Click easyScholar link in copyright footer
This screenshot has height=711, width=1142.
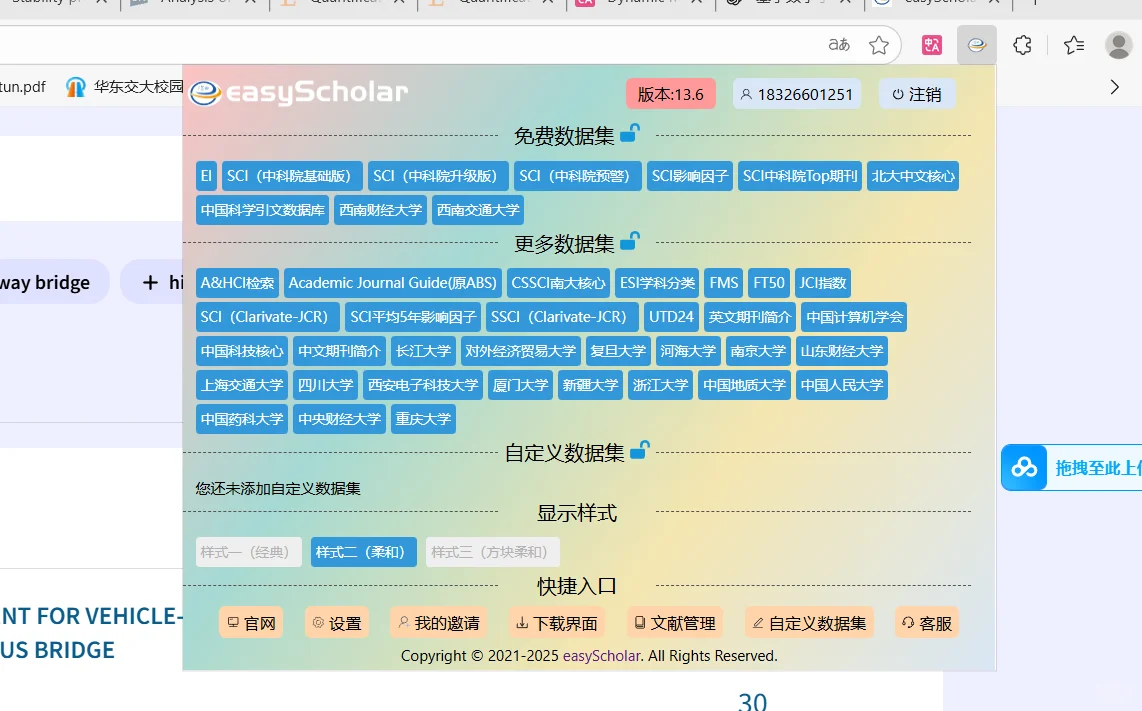click(602, 656)
